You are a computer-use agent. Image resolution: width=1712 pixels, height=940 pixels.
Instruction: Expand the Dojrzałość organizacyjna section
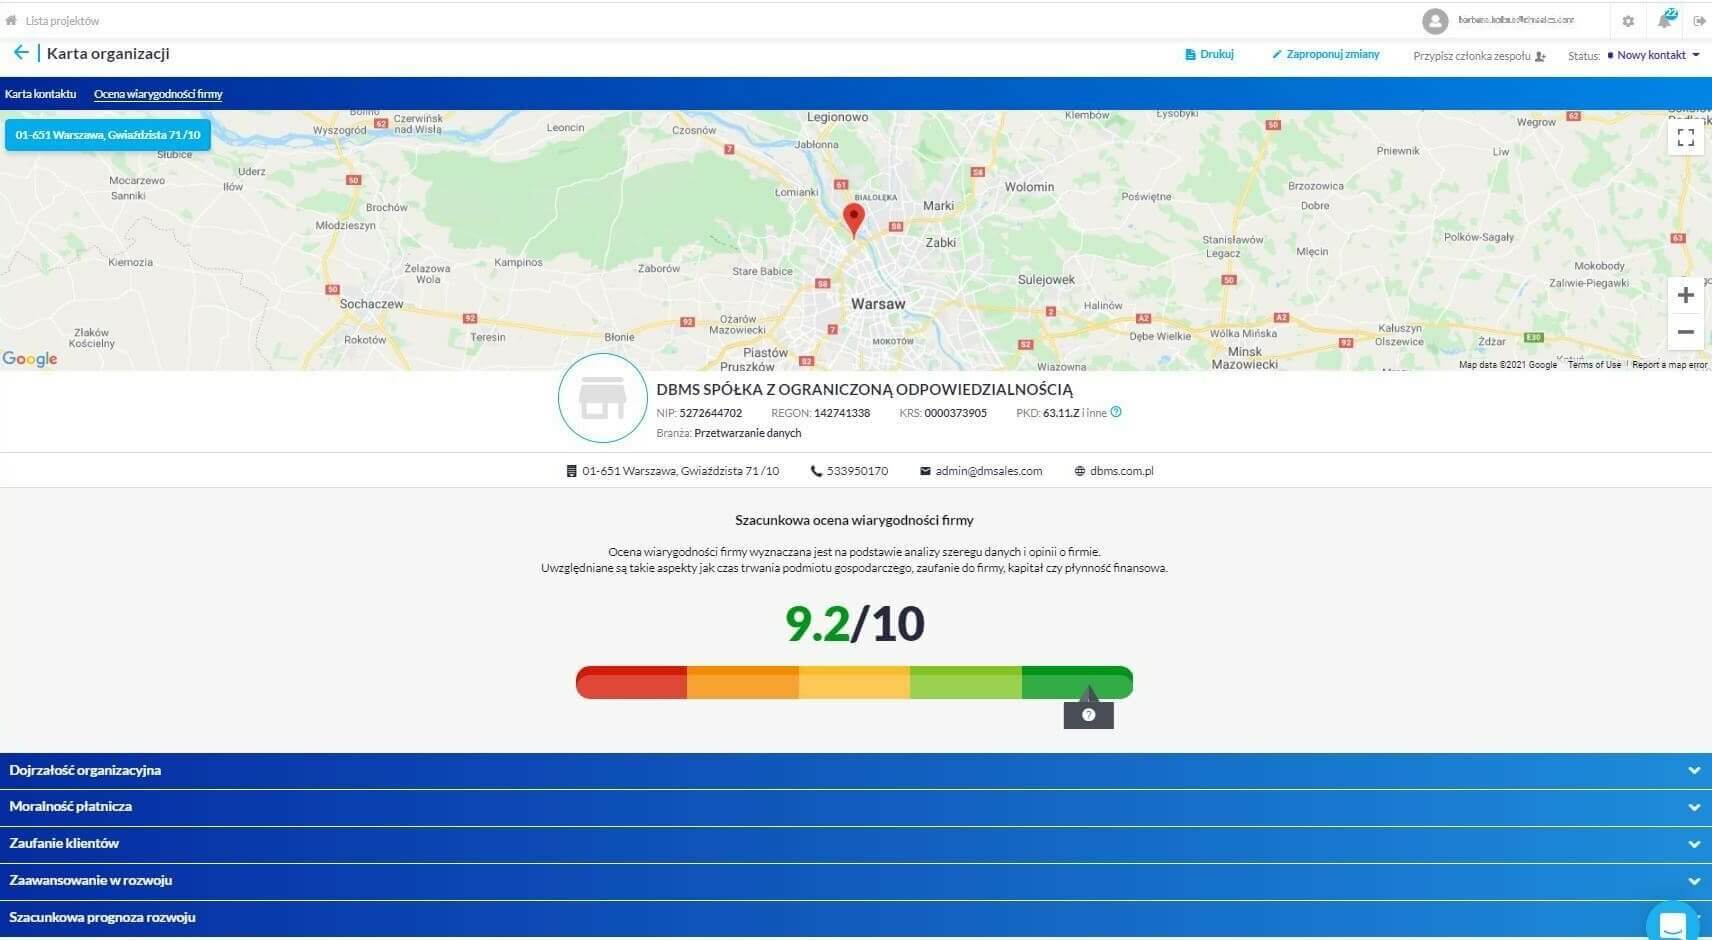pos(856,771)
